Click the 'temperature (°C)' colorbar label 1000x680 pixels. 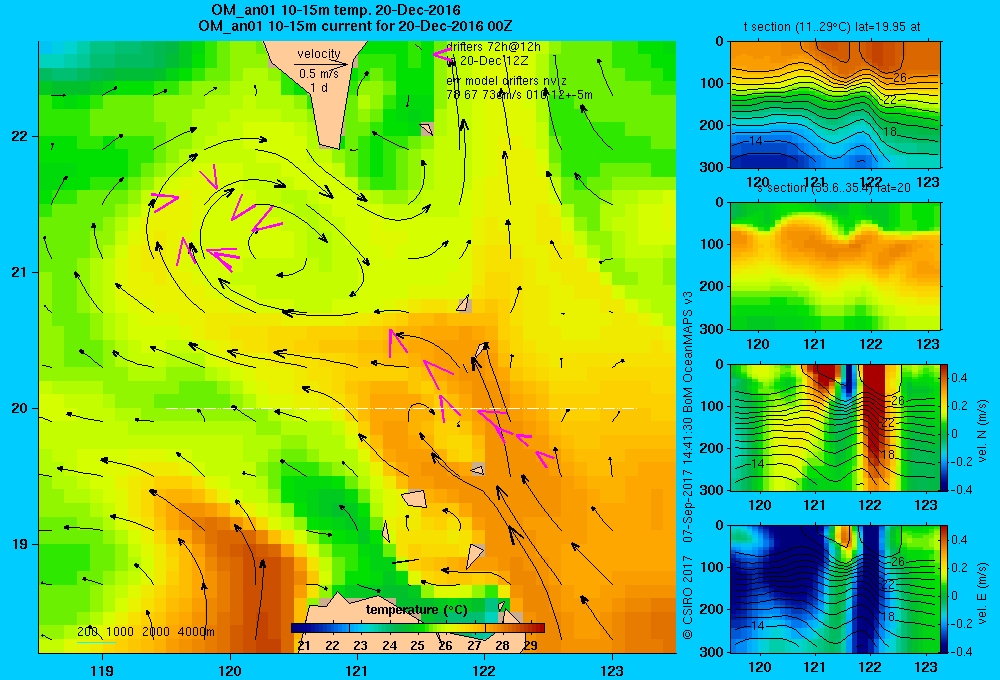(416, 610)
